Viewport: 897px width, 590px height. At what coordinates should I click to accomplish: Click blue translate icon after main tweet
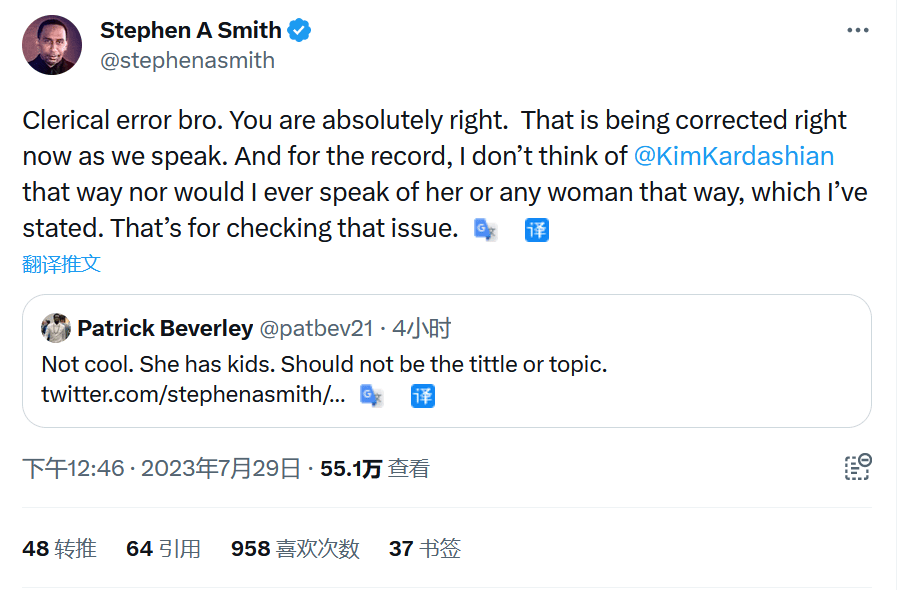(537, 229)
